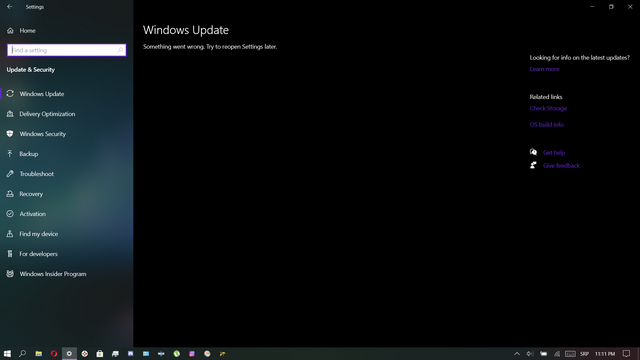Open For developers settings
Screen dimensions: 640x360
click(67, 254)
